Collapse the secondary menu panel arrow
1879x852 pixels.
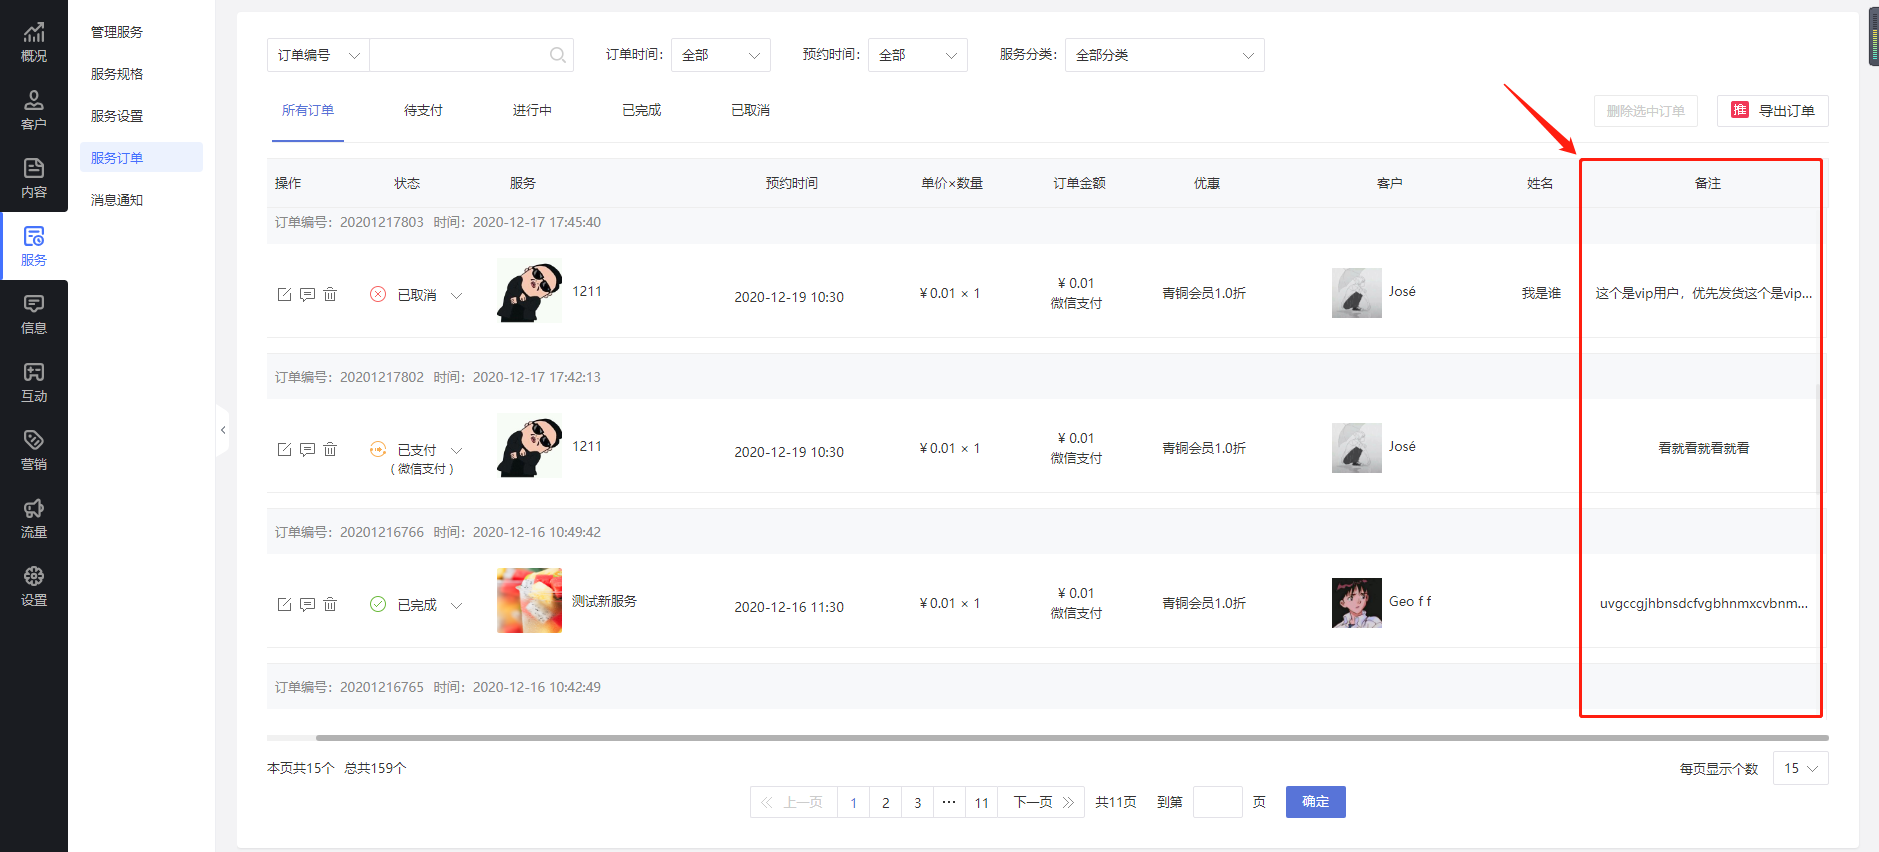click(223, 430)
